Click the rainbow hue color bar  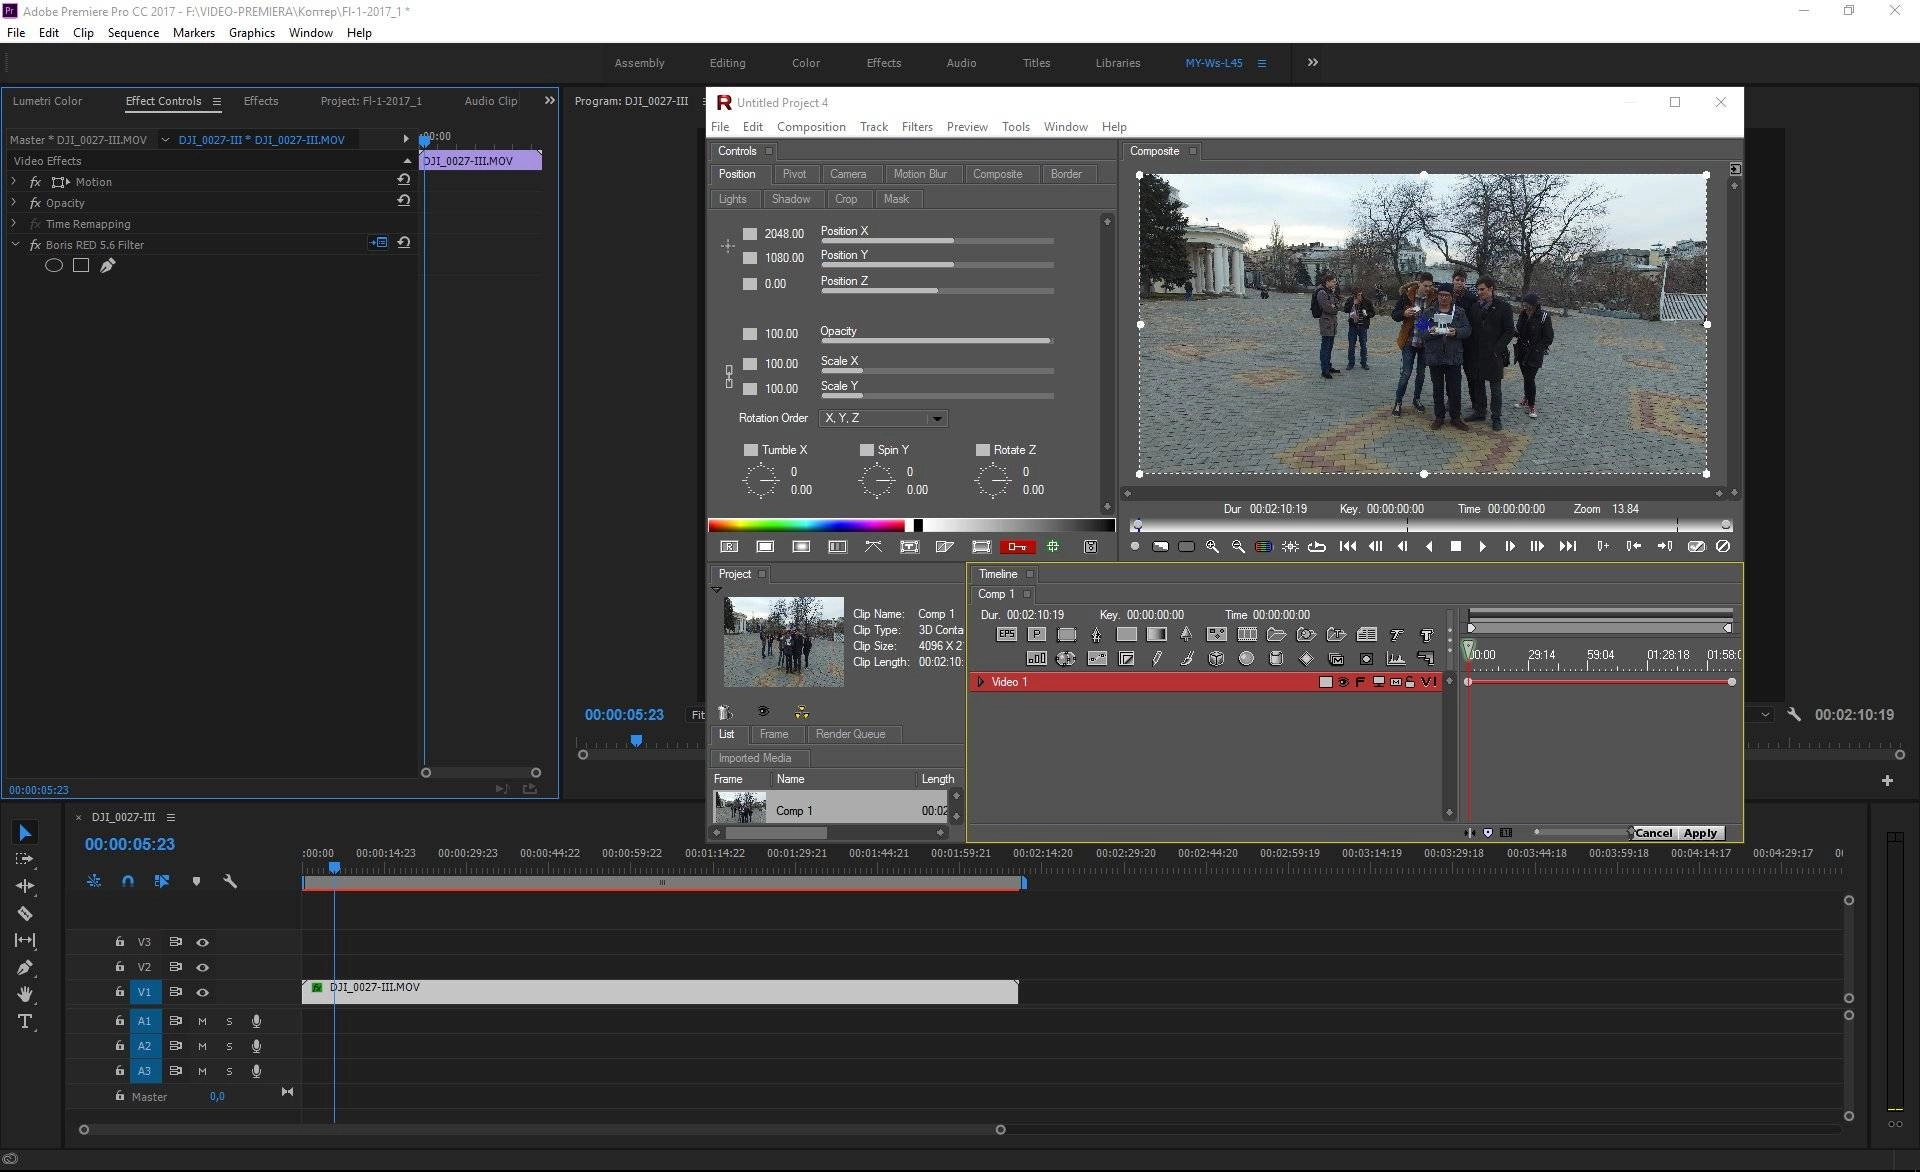[806, 525]
